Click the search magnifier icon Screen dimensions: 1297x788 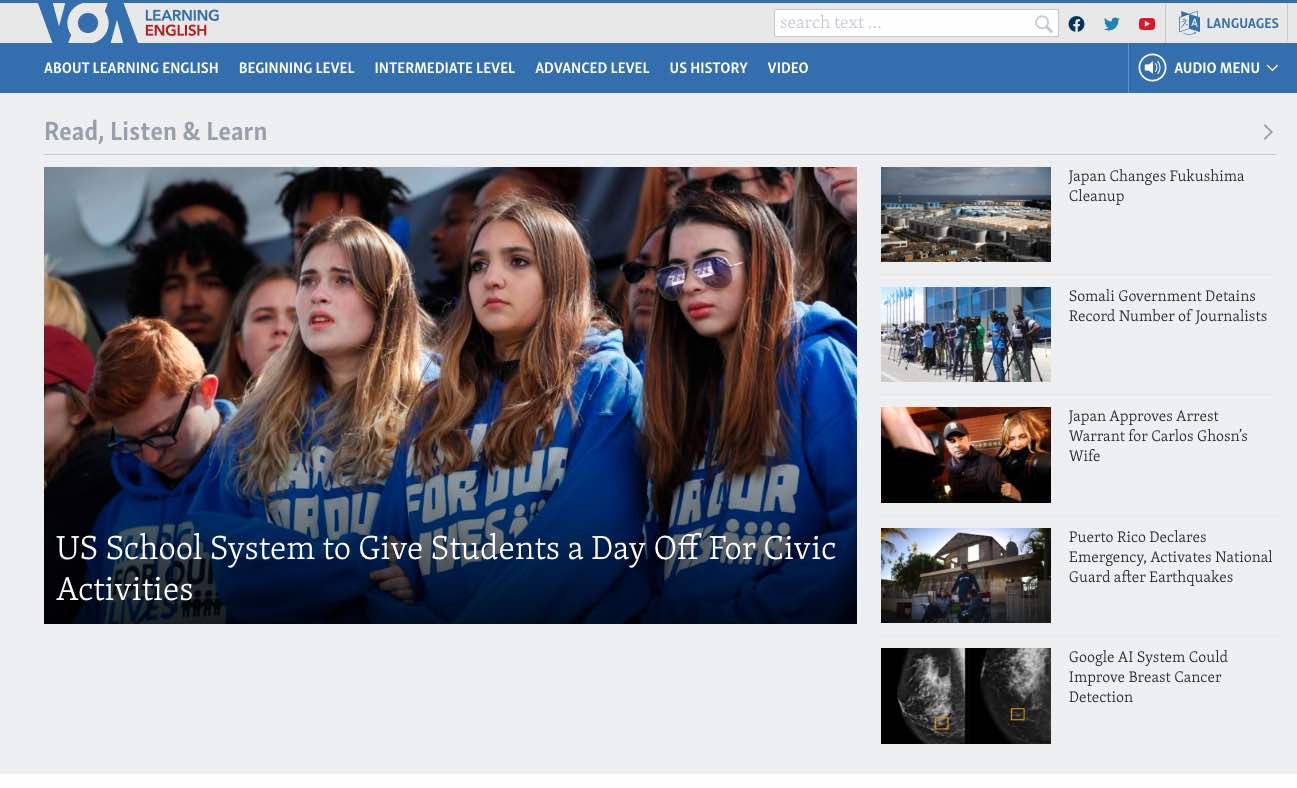(x=1043, y=24)
